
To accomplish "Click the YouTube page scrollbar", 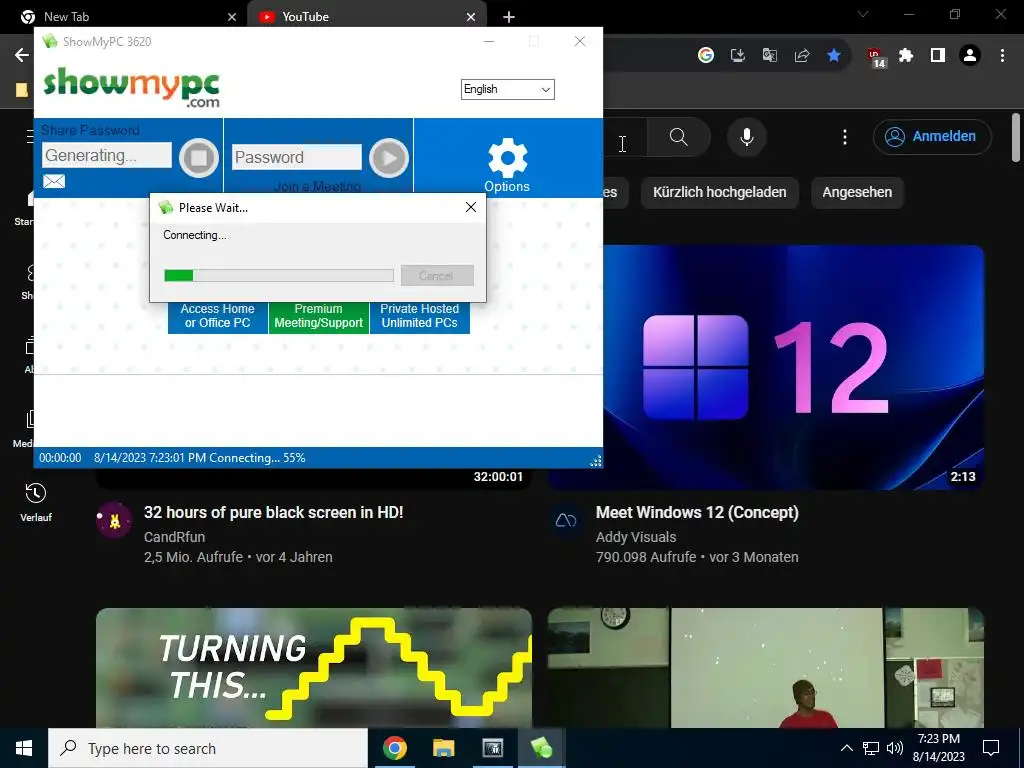I will [x=1016, y=138].
